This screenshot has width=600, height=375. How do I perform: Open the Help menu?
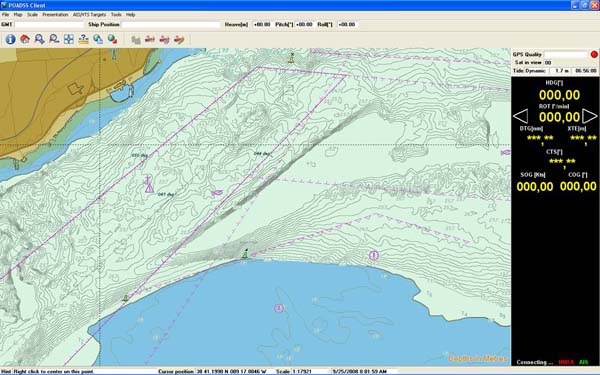[x=130, y=15]
